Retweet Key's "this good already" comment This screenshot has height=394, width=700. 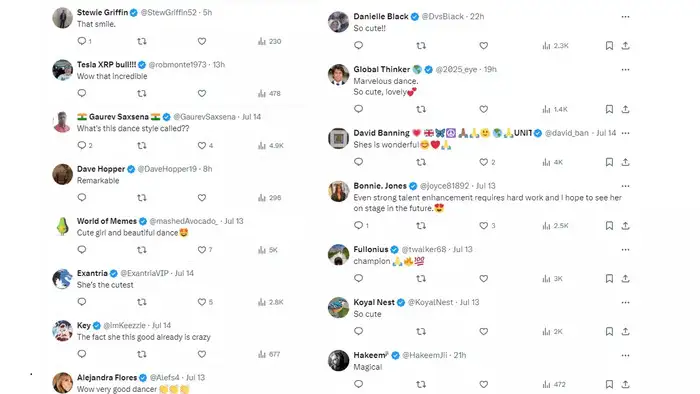tap(142, 354)
